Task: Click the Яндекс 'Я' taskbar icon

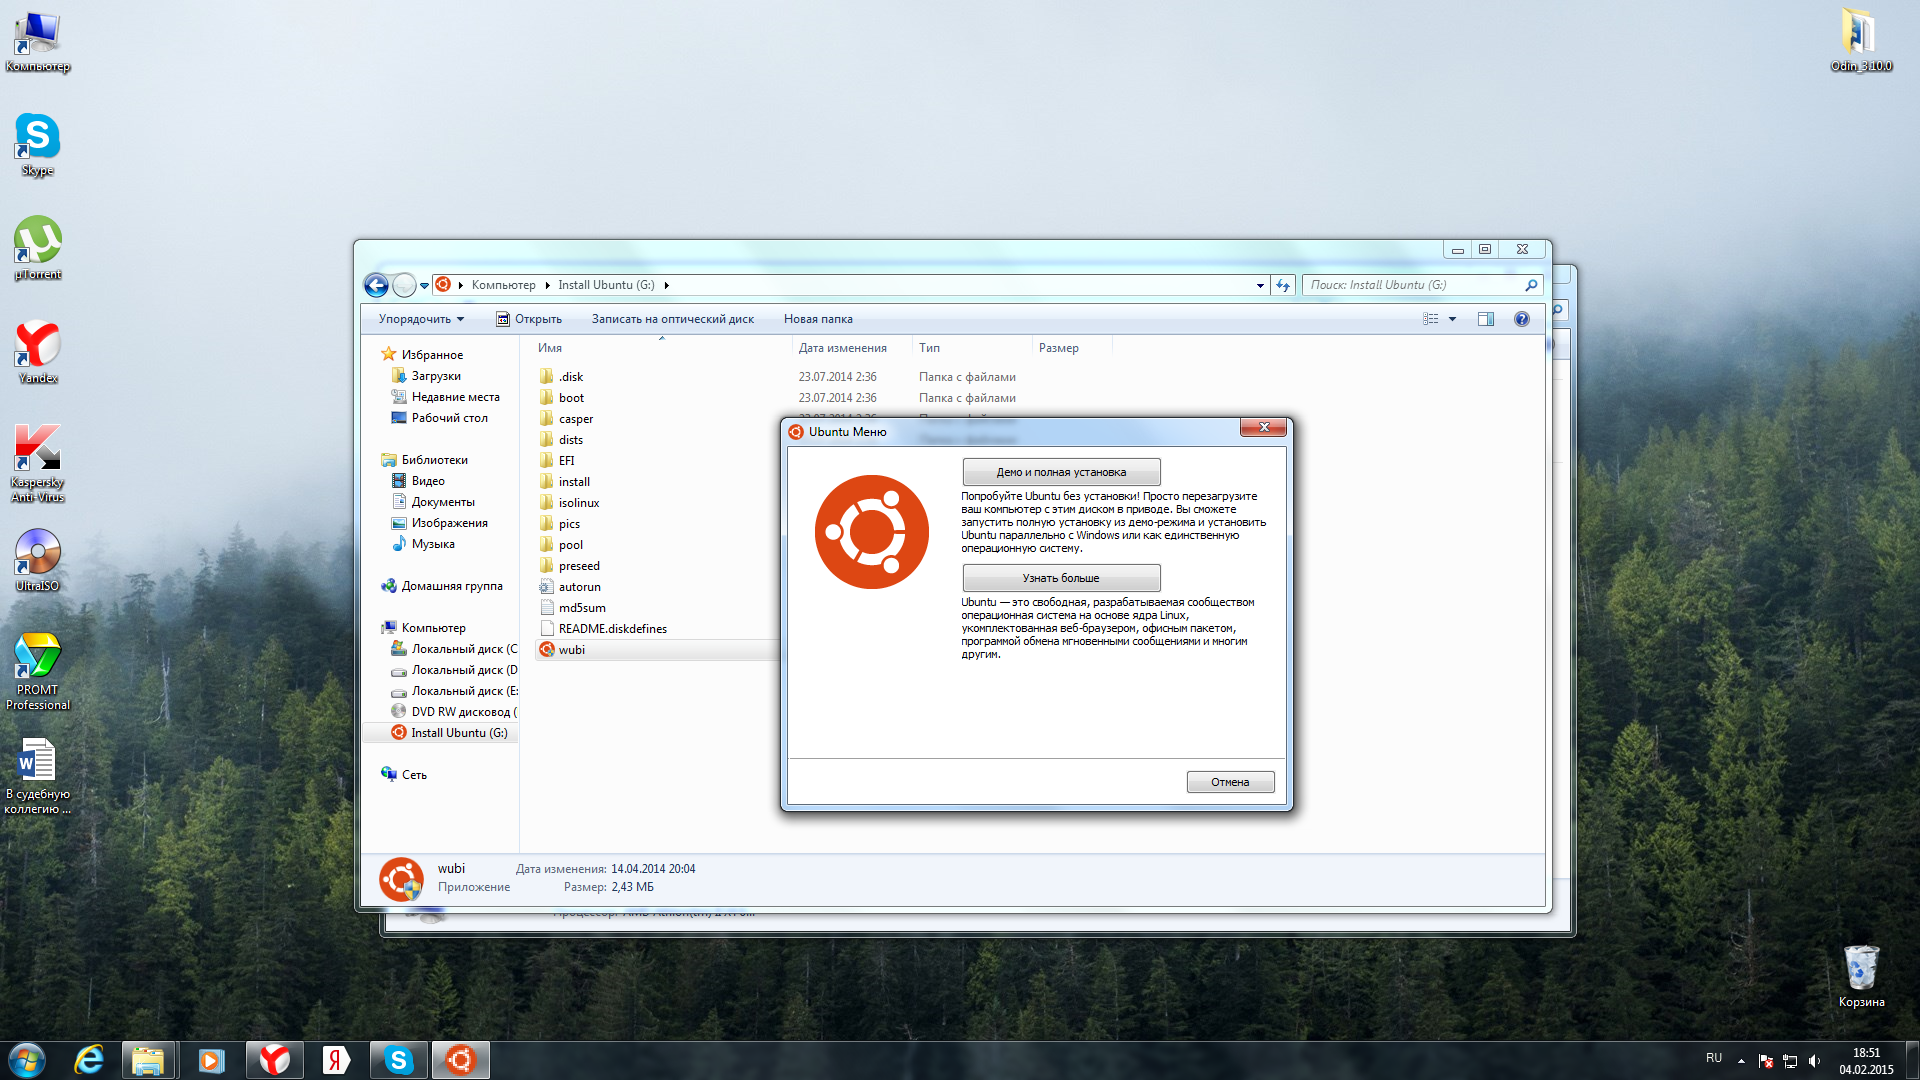Action: pyautogui.click(x=336, y=1060)
